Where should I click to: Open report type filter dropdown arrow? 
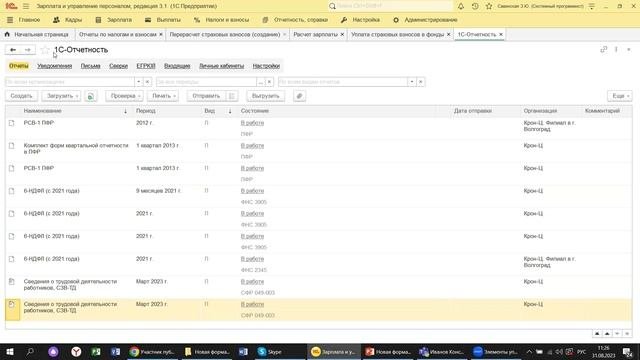pyautogui.click(x=411, y=82)
